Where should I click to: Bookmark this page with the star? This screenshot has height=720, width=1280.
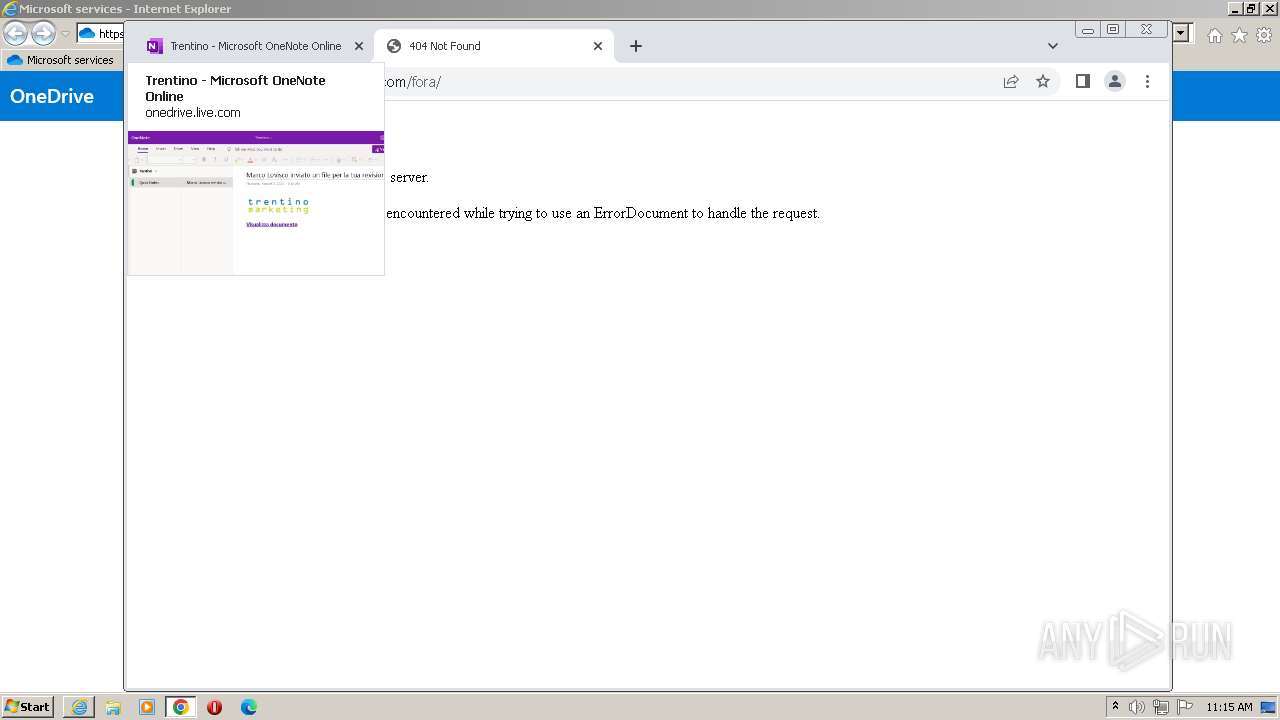pyautogui.click(x=1043, y=82)
